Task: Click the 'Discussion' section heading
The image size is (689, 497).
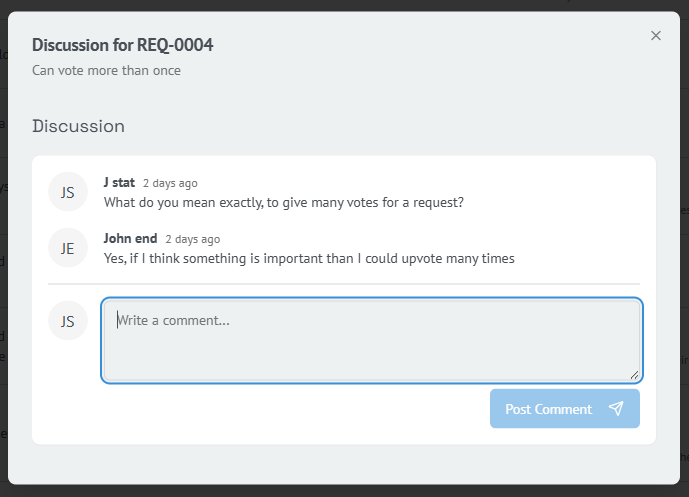Action: click(78, 126)
